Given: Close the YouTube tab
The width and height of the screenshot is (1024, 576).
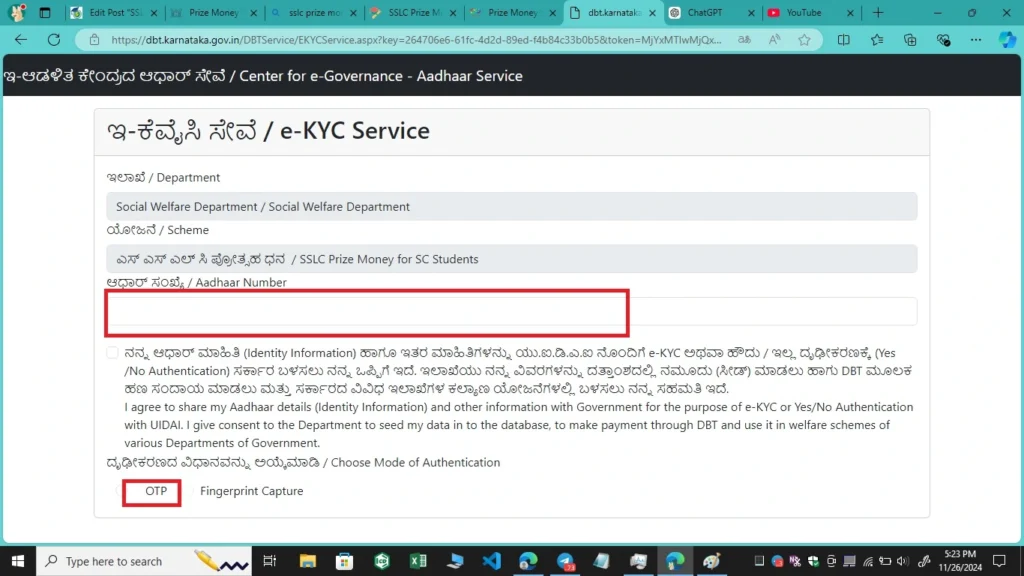Looking at the screenshot, I should coord(850,12).
